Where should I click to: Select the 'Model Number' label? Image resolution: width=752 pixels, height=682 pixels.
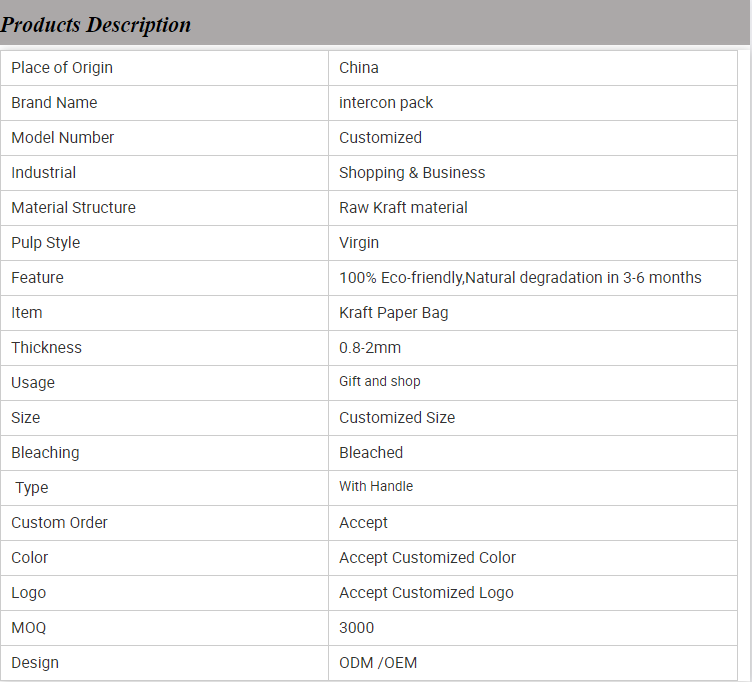click(63, 138)
